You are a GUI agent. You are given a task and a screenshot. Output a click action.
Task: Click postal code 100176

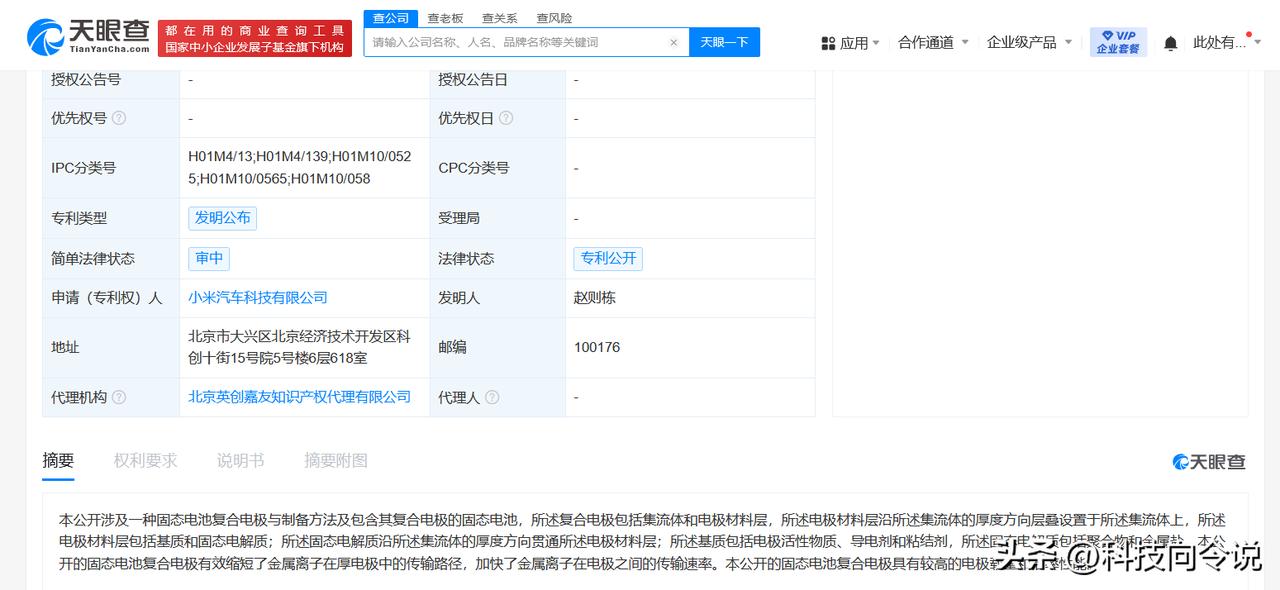coord(597,347)
